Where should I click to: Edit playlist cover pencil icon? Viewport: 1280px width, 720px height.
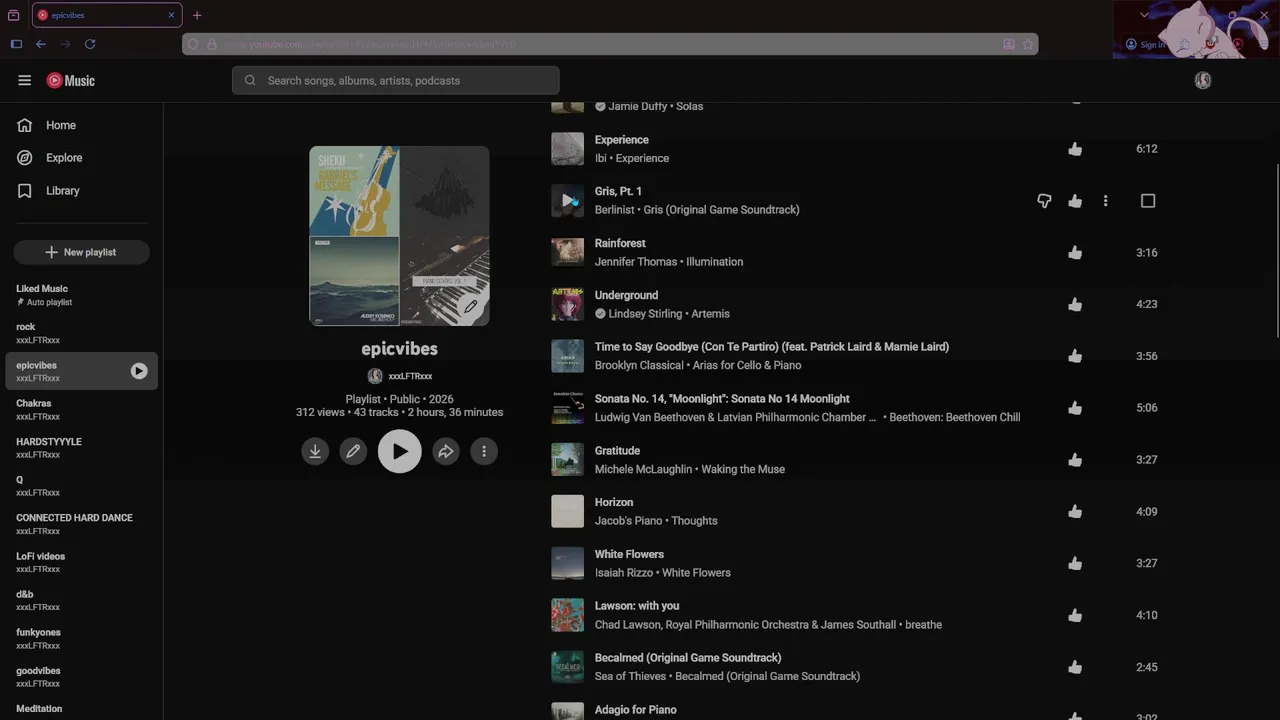[470, 307]
